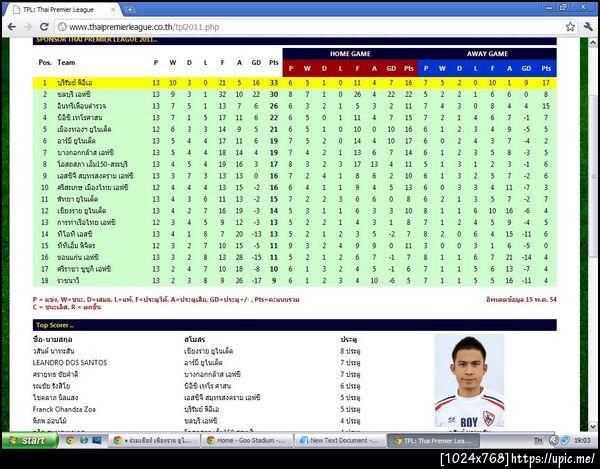Click อาร์มี่ ยูไนเต็ด in the league table
Image resolution: width=600 pixels, height=469 pixels.
(x=76, y=141)
